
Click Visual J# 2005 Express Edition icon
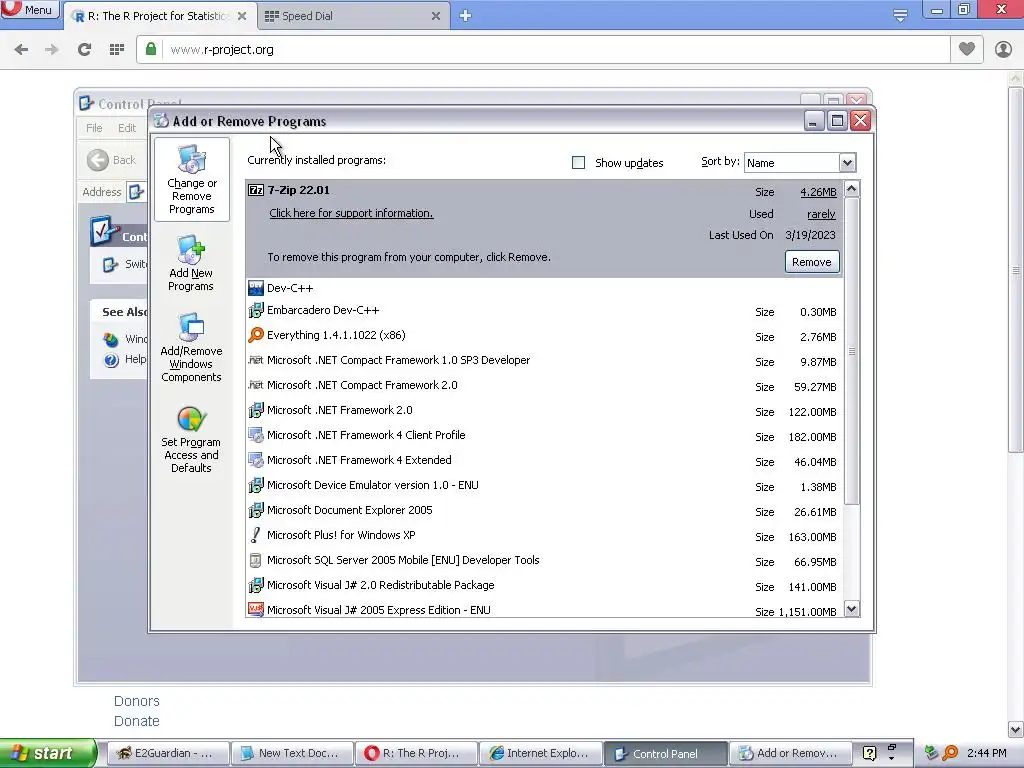(256, 610)
